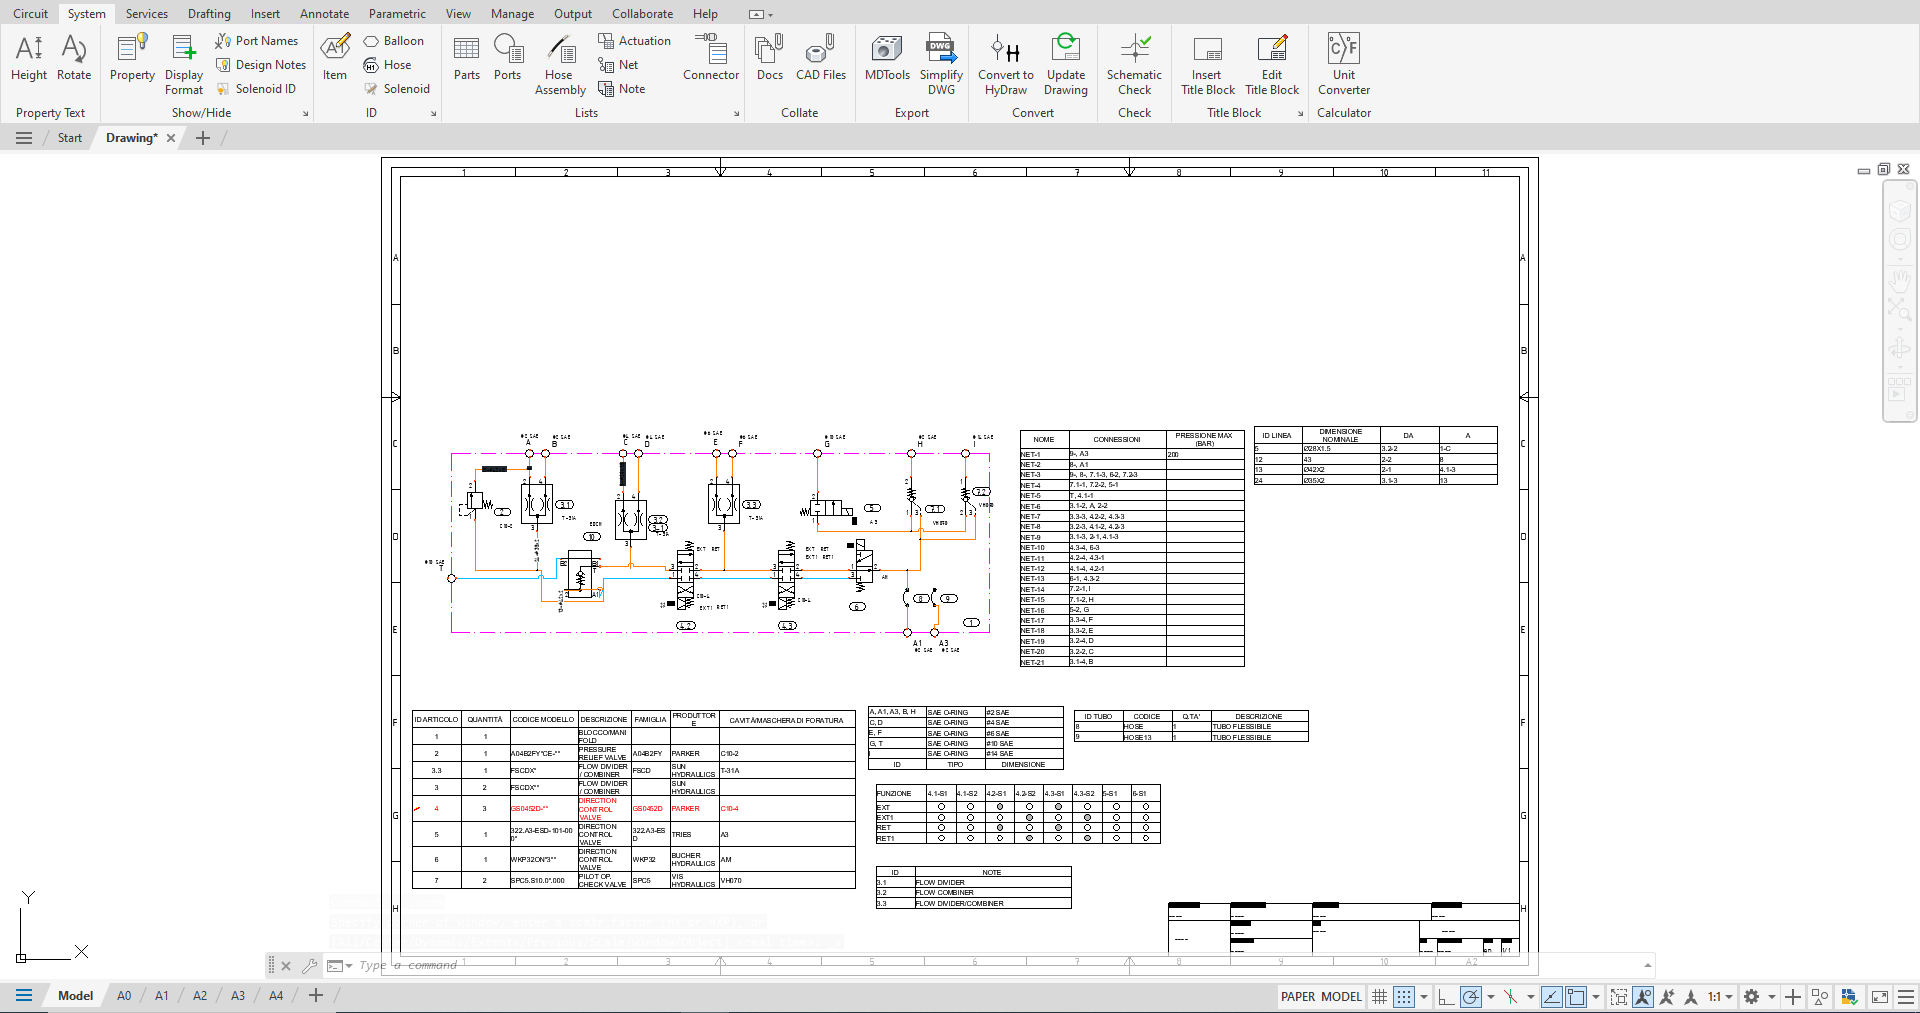Open the Unit Converter calculator

click(x=1344, y=64)
